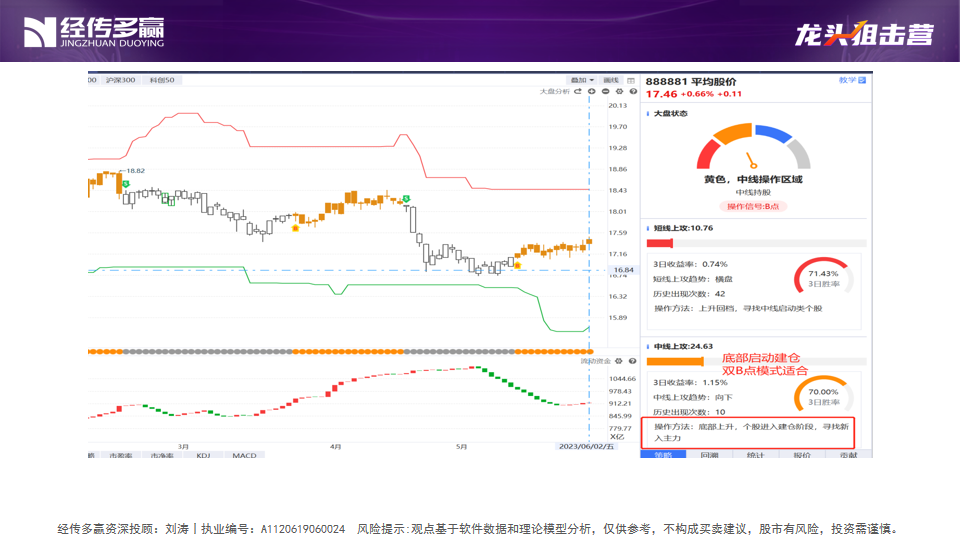Click the 17.46 price value
Image resolution: width=960 pixels, height=540 pixels.
661,94
